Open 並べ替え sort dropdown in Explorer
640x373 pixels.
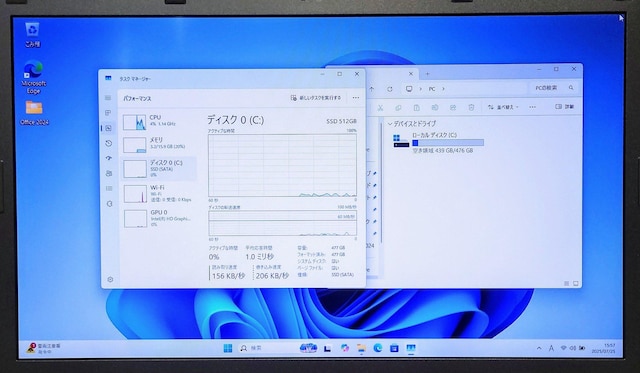tap(503, 107)
